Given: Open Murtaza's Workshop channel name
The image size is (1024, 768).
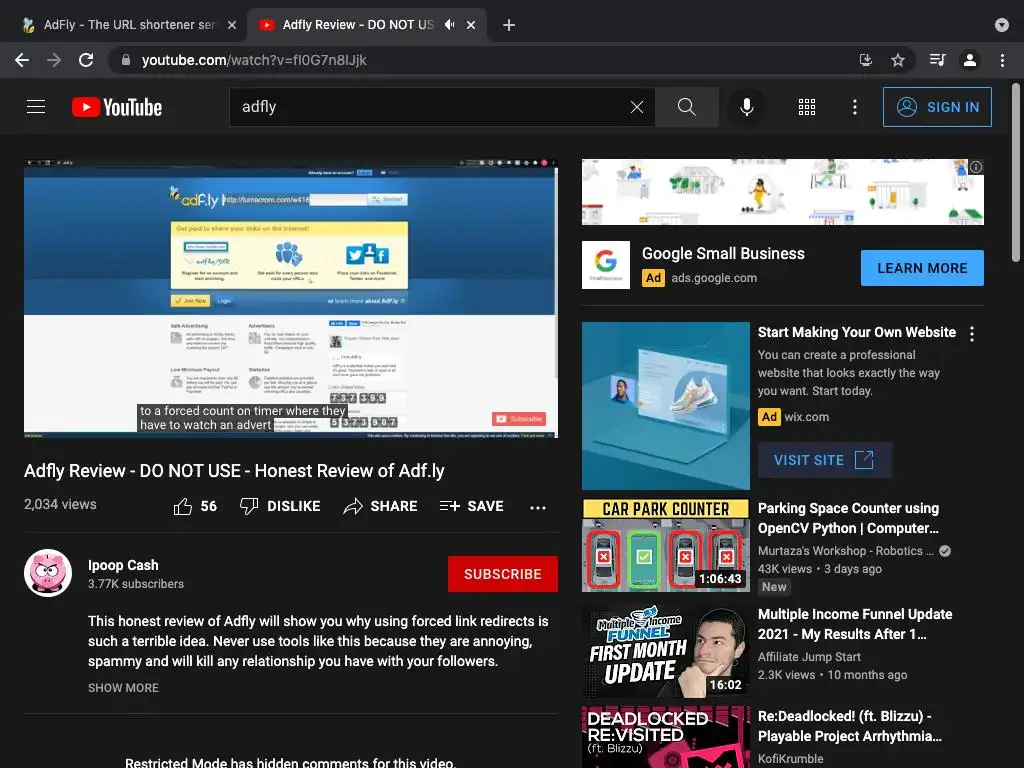Looking at the screenshot, I should (x=846, y=551).
